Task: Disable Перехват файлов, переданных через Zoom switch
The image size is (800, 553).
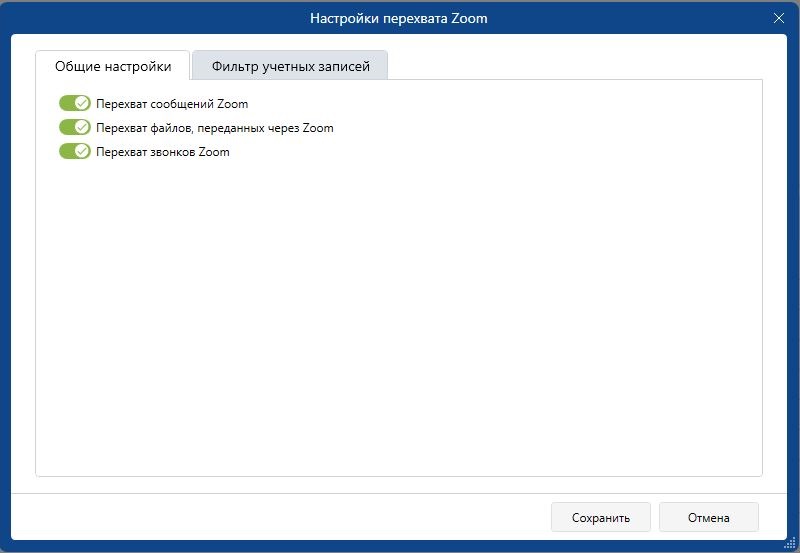Action: [x=74, y=128]
